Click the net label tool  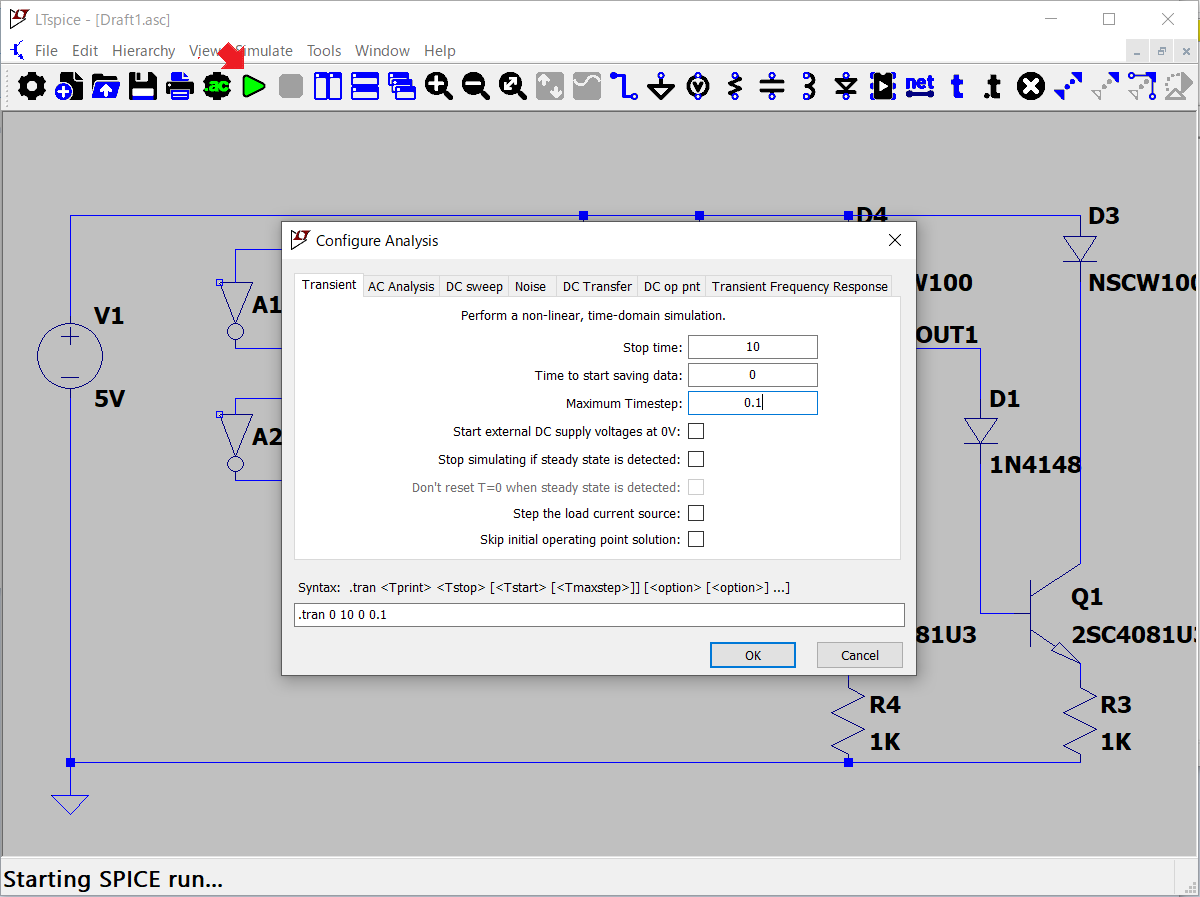(919, 87)
